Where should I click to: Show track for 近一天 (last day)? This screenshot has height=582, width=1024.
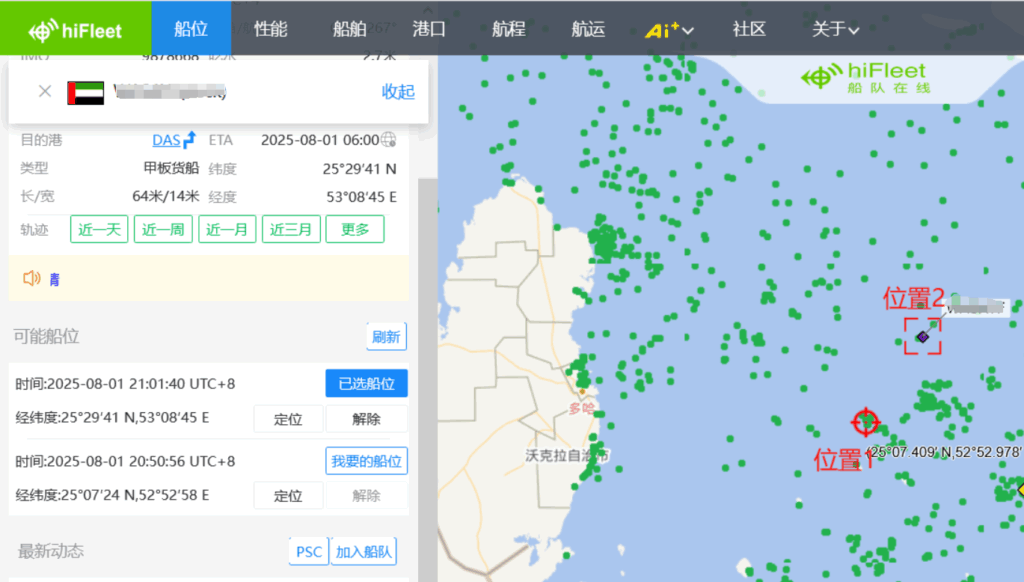point(99,229)
